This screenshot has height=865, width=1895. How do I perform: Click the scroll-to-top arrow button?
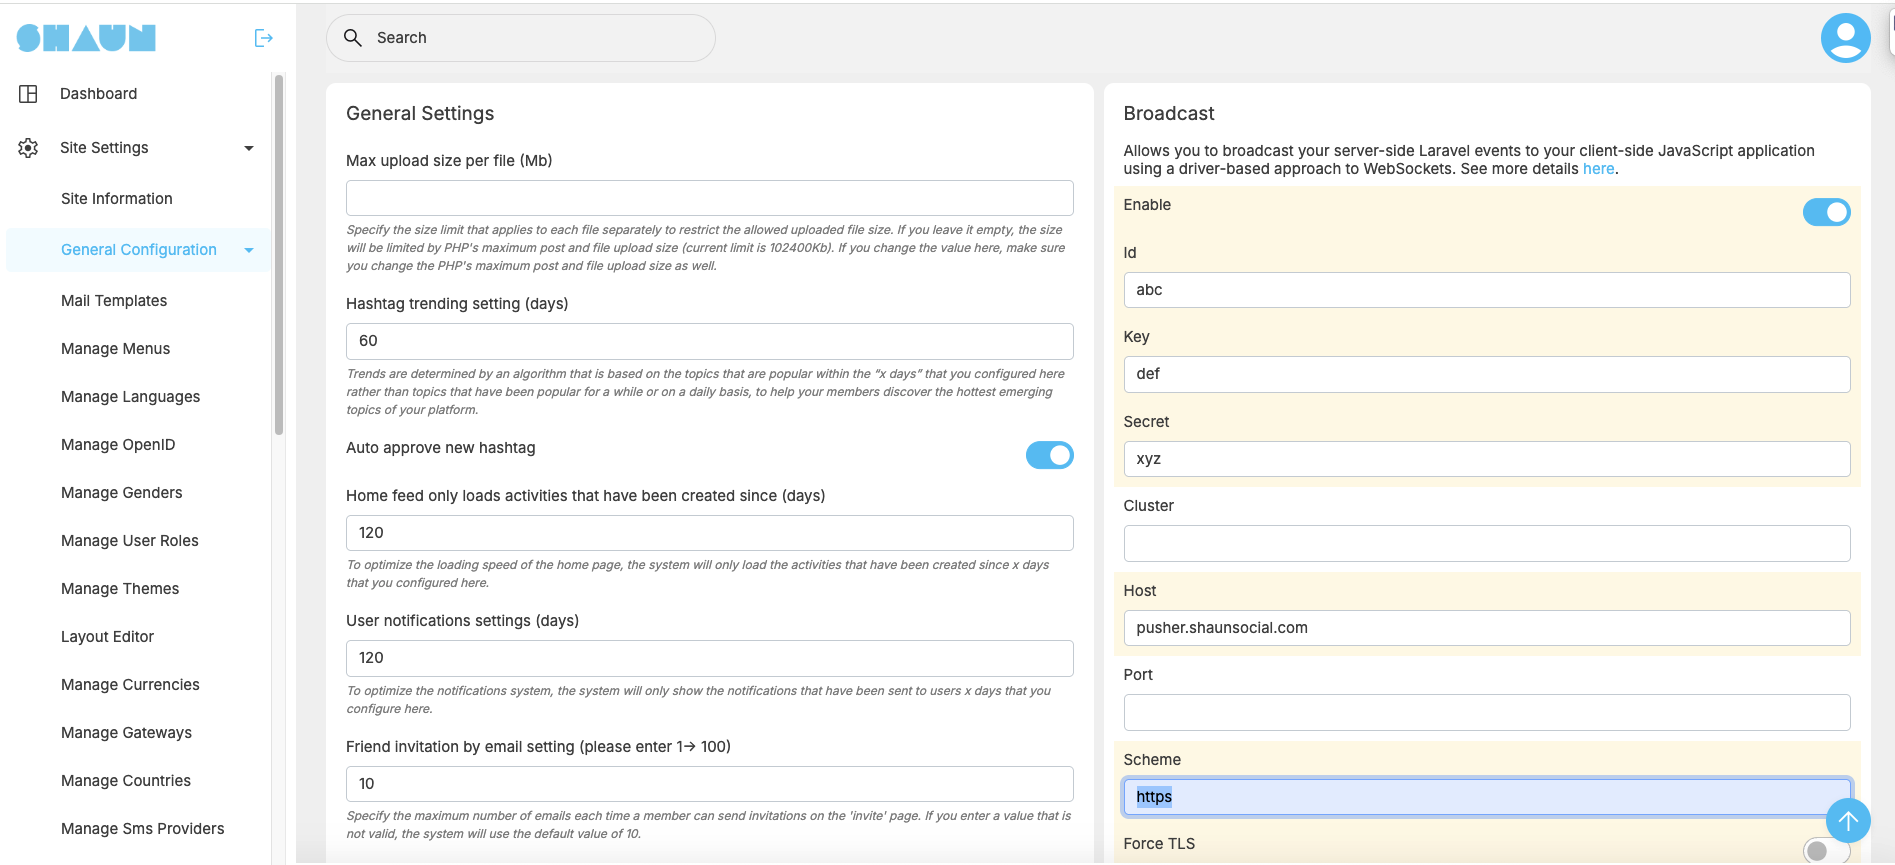1847,821
